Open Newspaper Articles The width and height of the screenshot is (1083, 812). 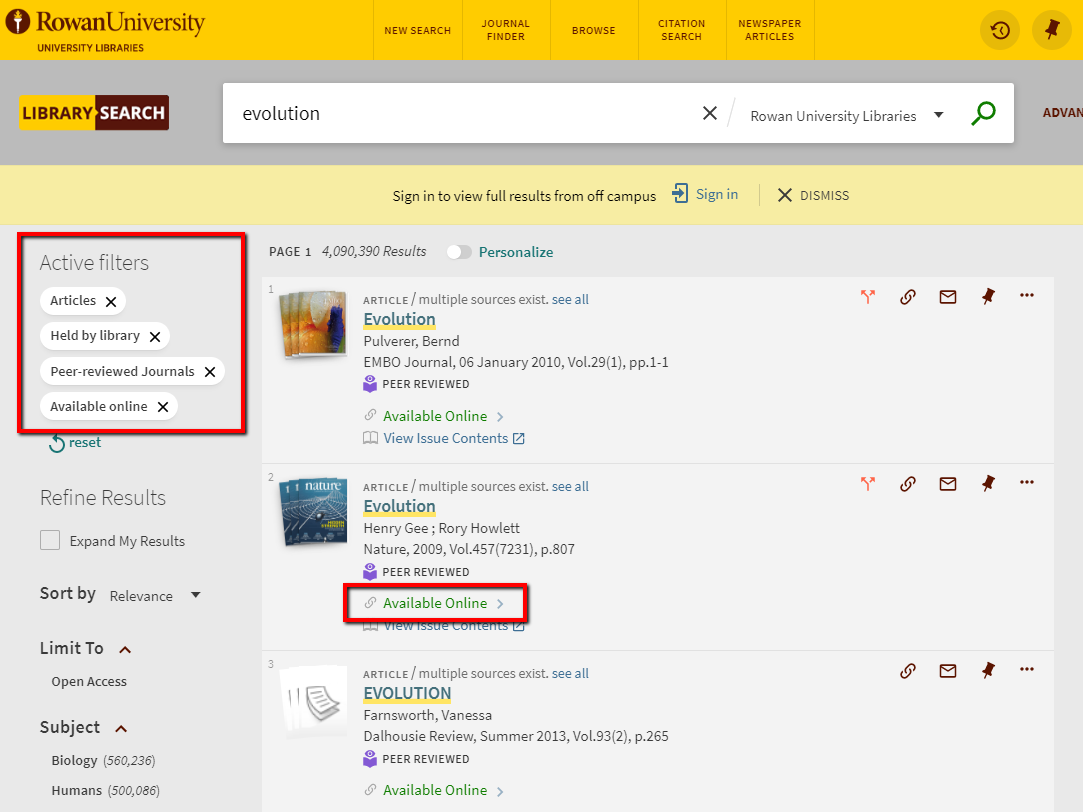click(x=769, y=30)
